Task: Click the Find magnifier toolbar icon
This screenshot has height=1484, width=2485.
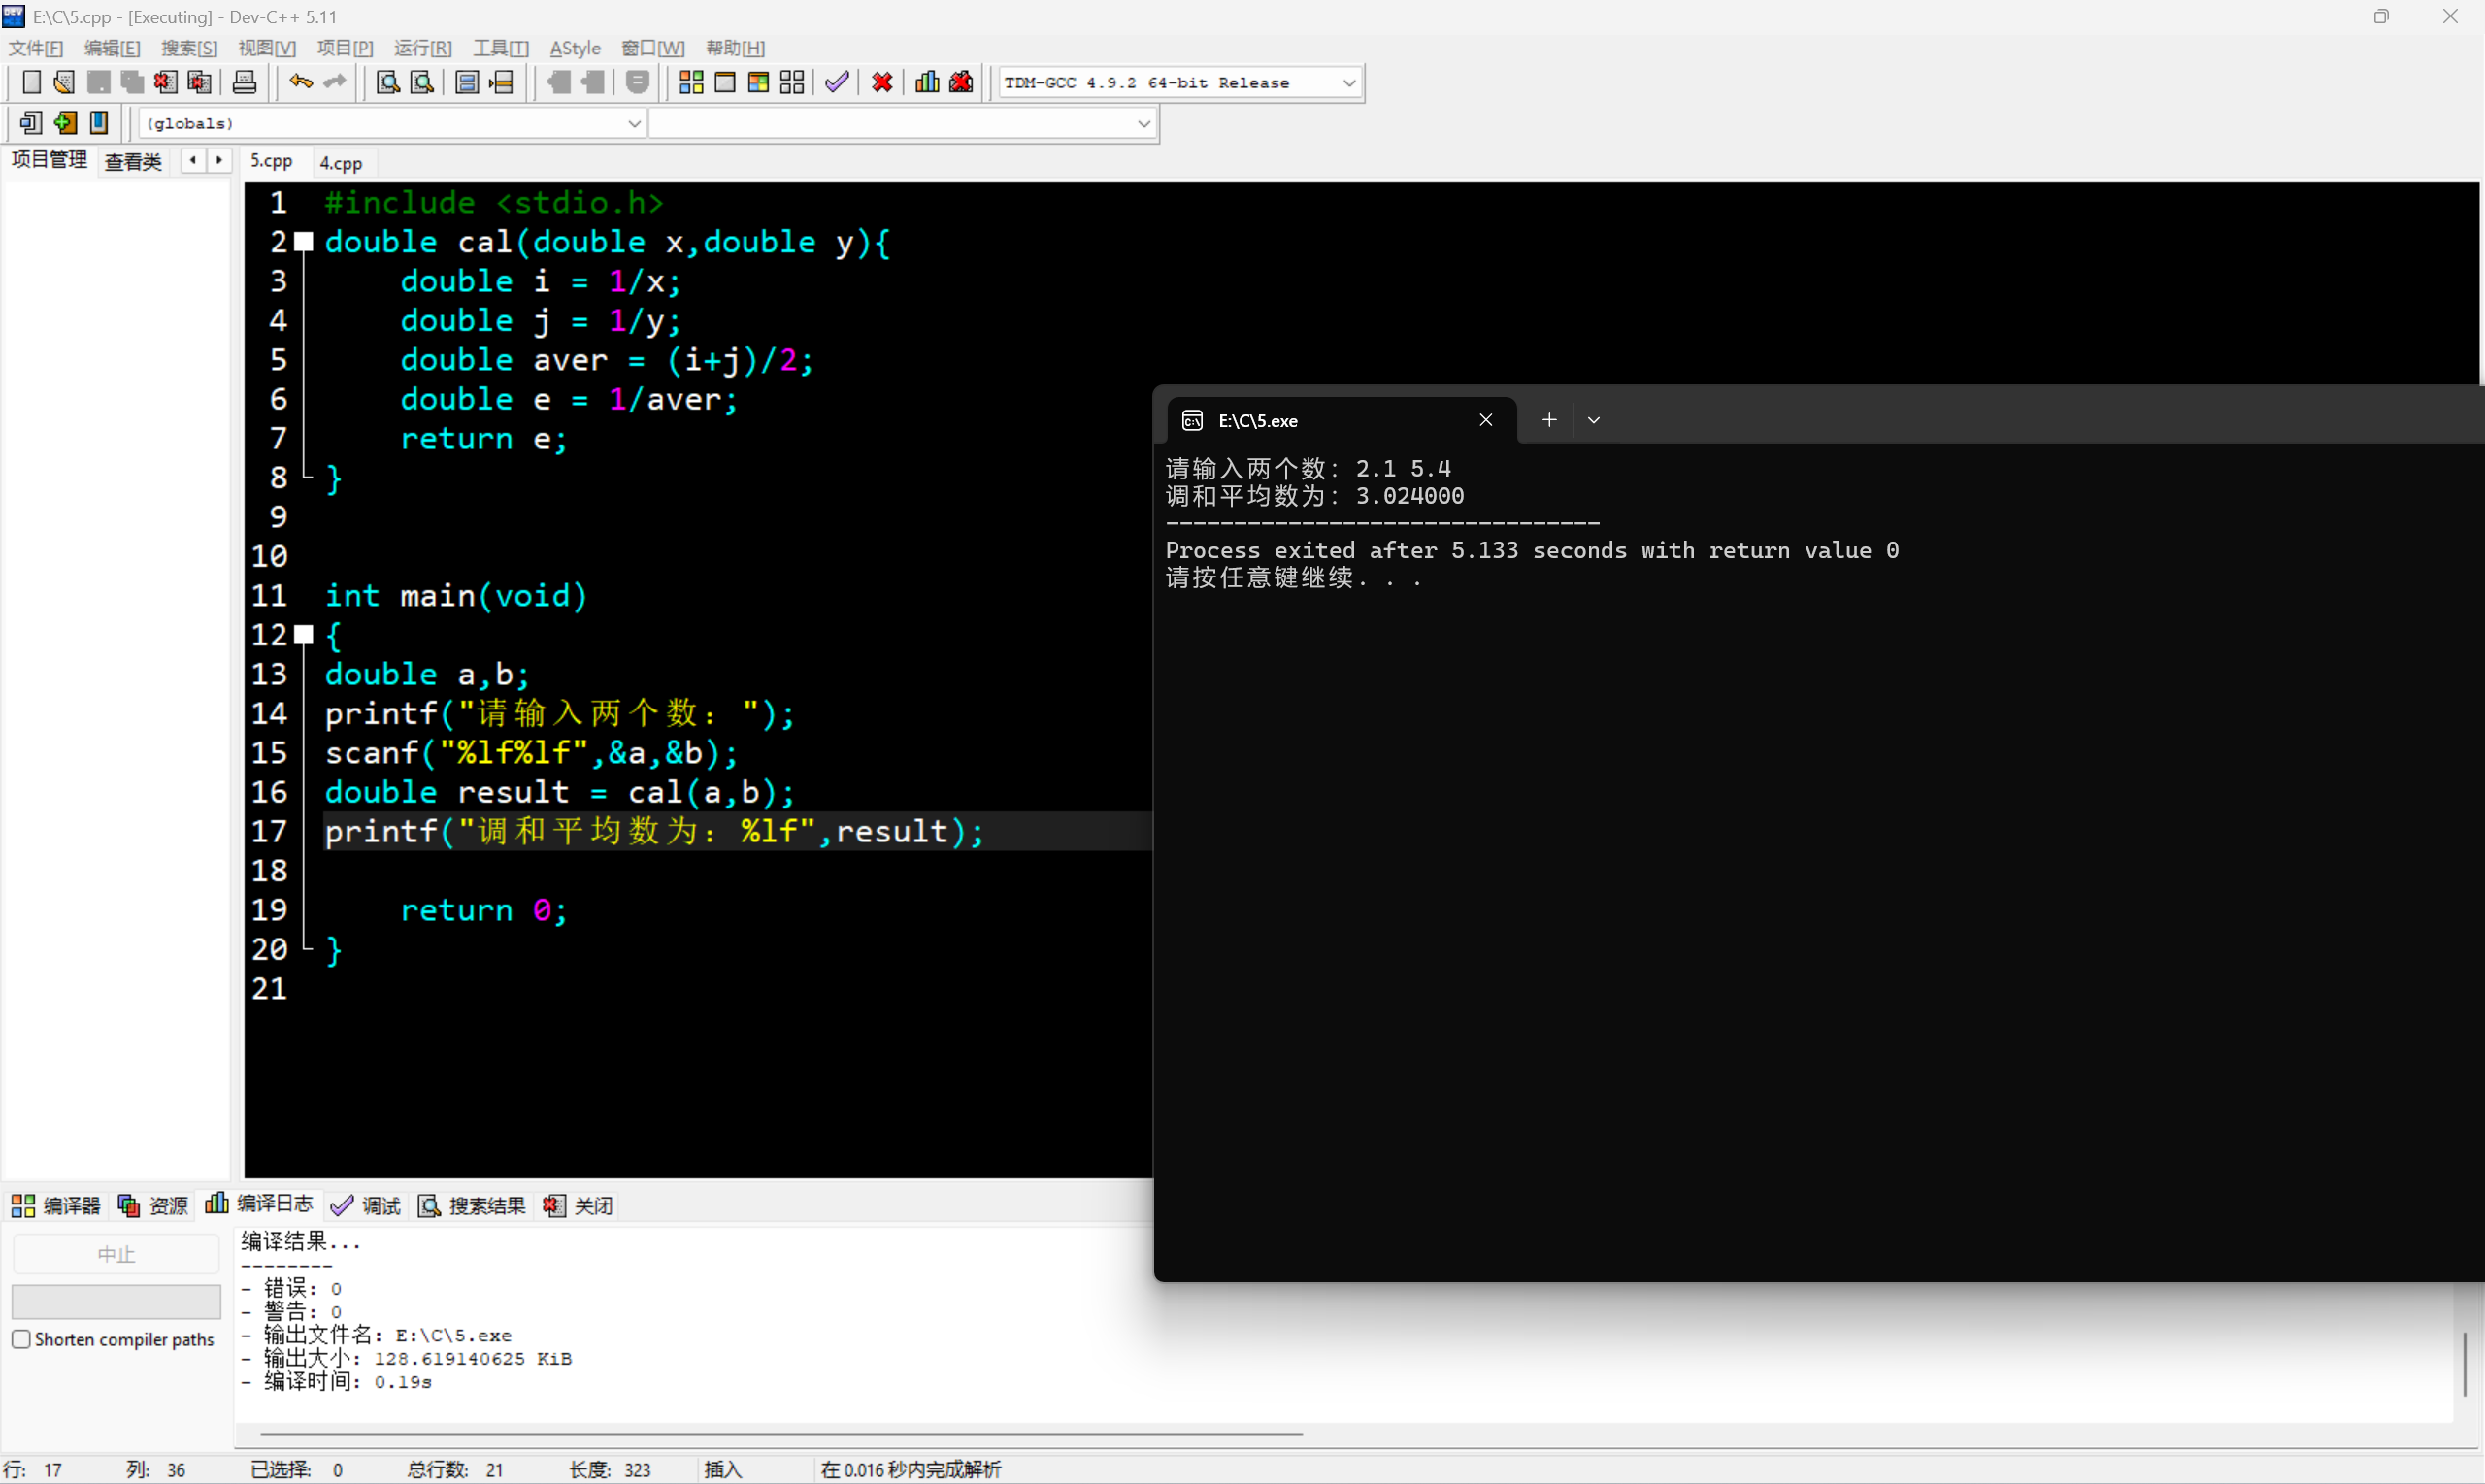Action: coord(388,82)
